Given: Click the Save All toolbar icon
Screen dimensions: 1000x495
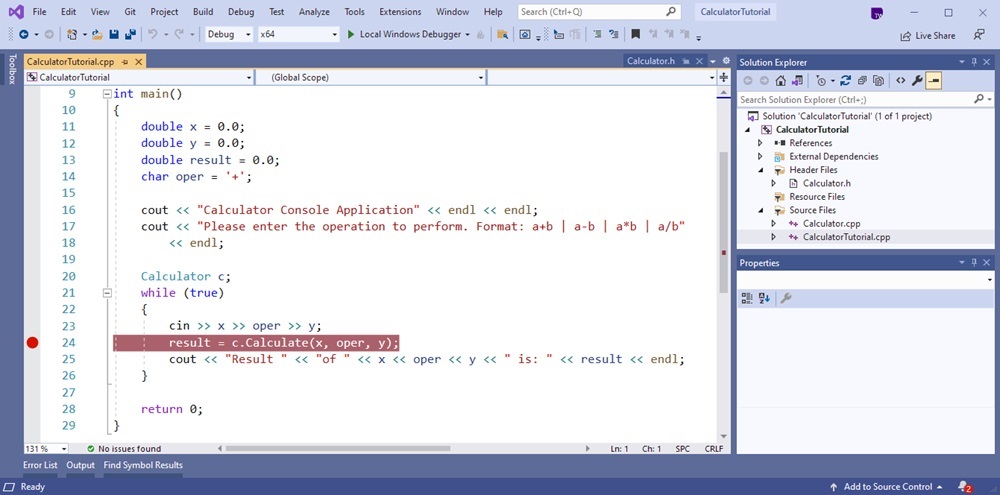Looking at the screenshot, I should (130, 34).
